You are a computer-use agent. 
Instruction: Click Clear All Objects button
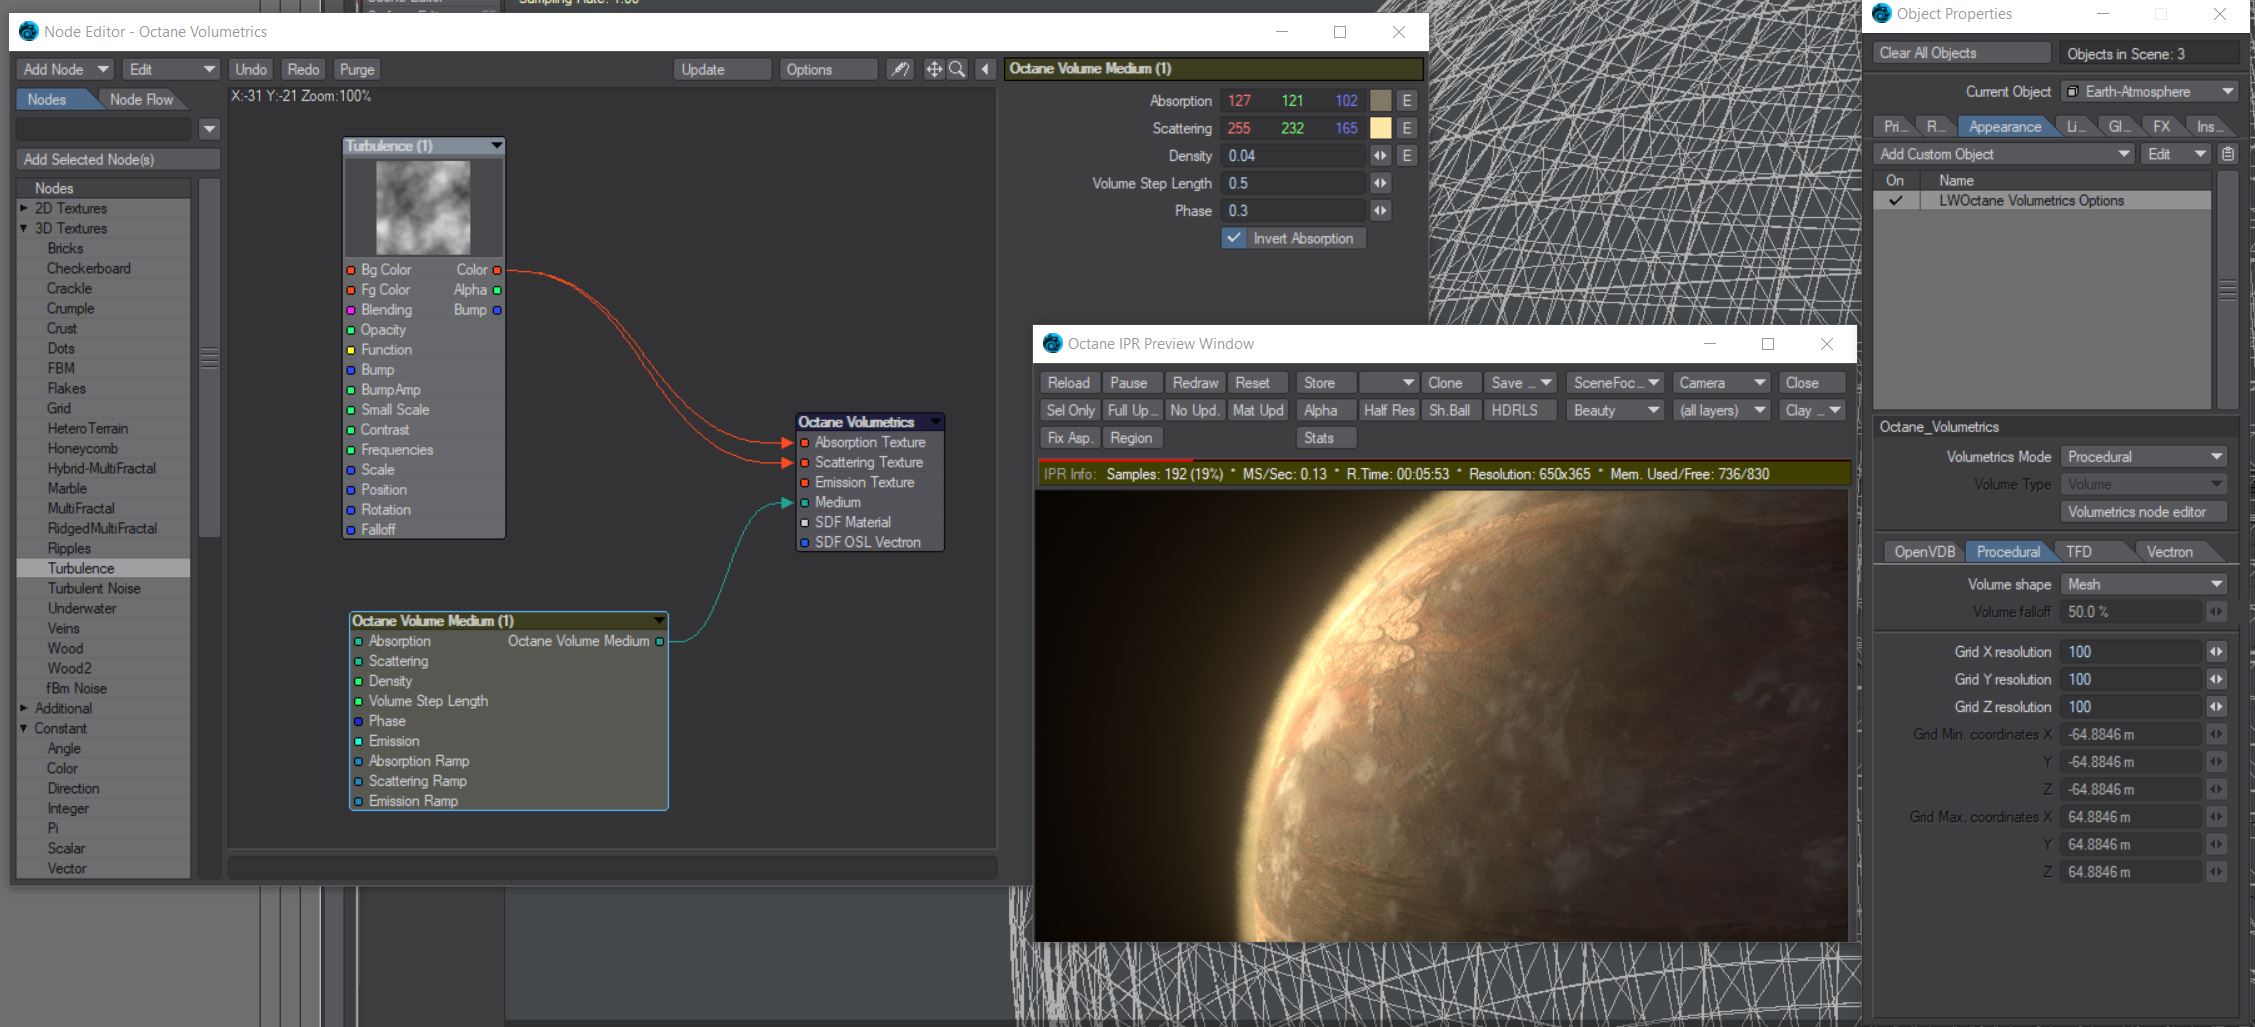point(1961,53)
